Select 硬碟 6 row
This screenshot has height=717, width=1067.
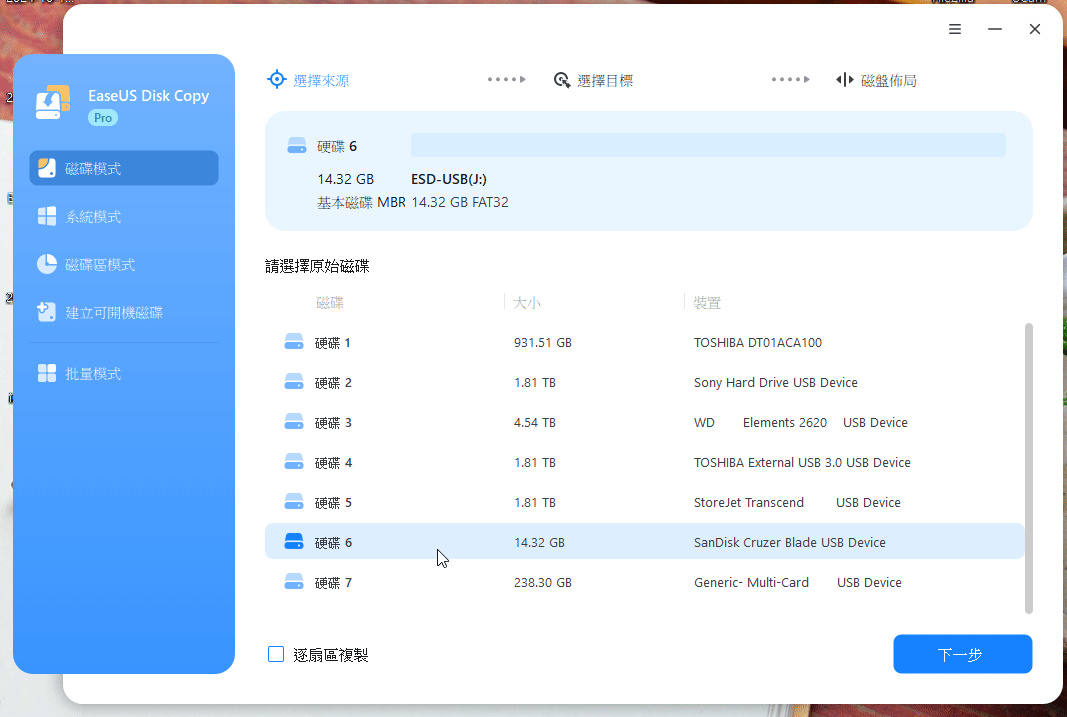click(644, 541)
